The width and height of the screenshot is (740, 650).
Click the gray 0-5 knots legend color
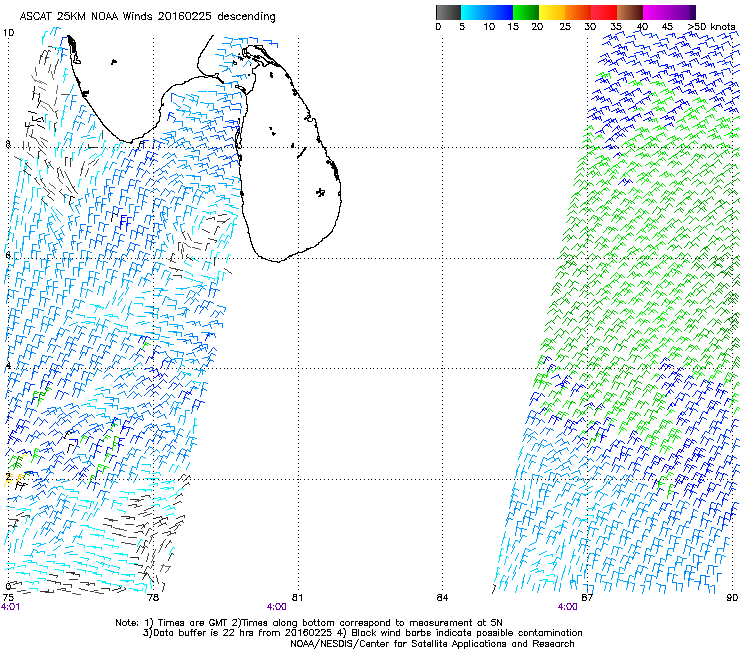448,12
